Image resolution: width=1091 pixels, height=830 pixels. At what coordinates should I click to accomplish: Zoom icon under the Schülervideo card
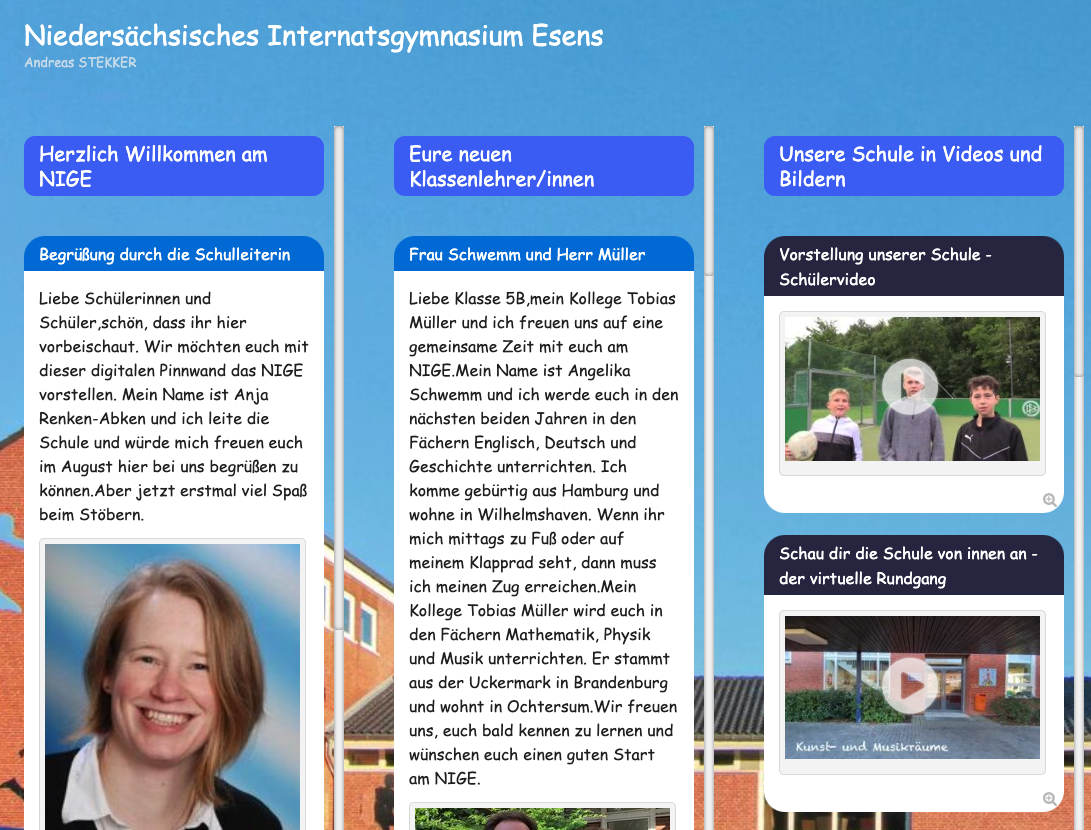(1050, 500)
